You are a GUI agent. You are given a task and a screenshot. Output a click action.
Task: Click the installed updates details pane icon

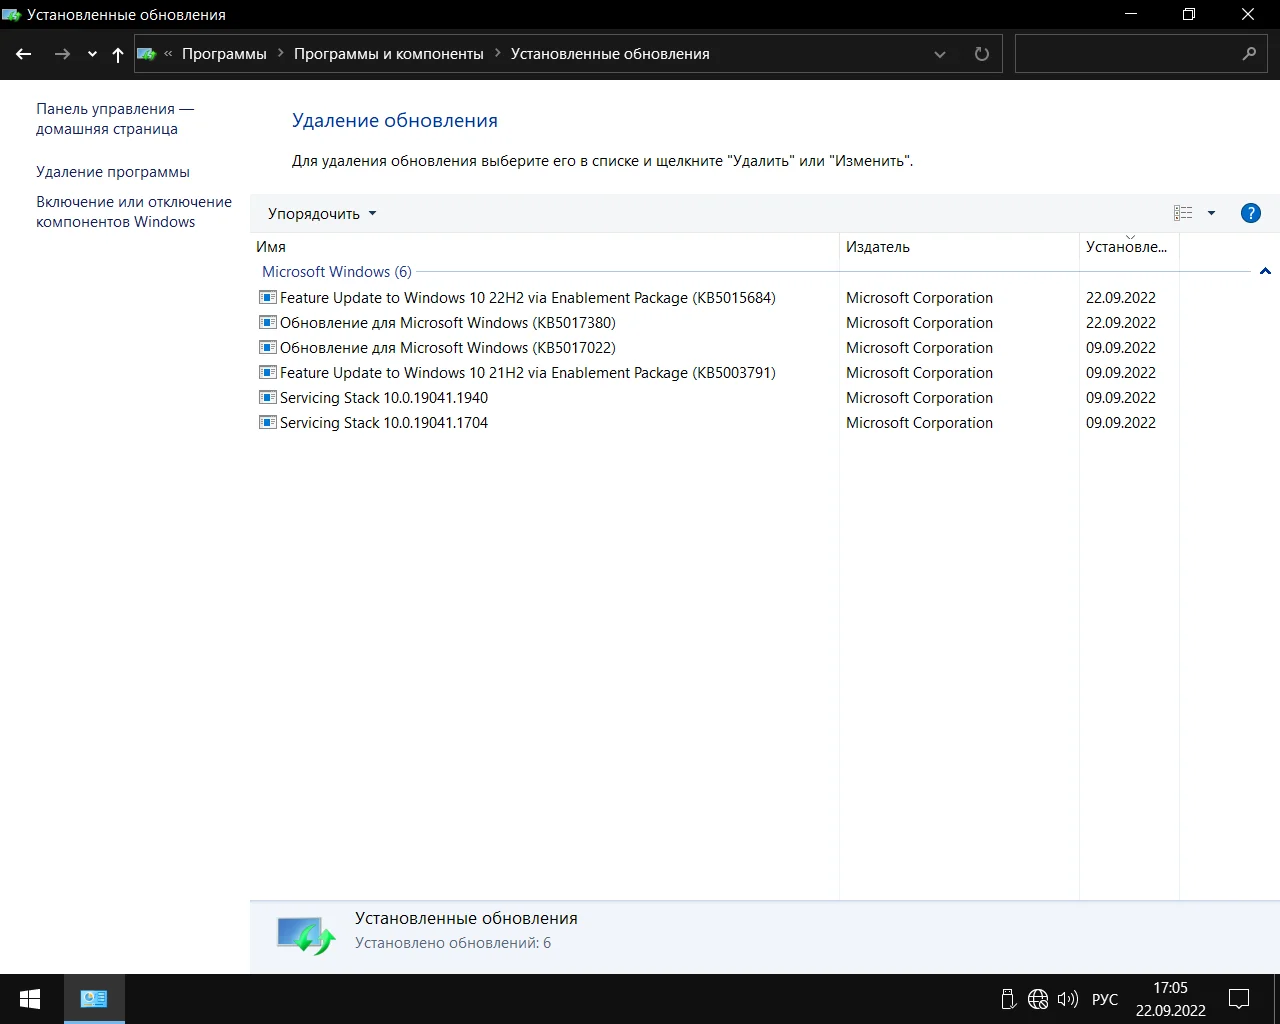click(x=305, y=936)
